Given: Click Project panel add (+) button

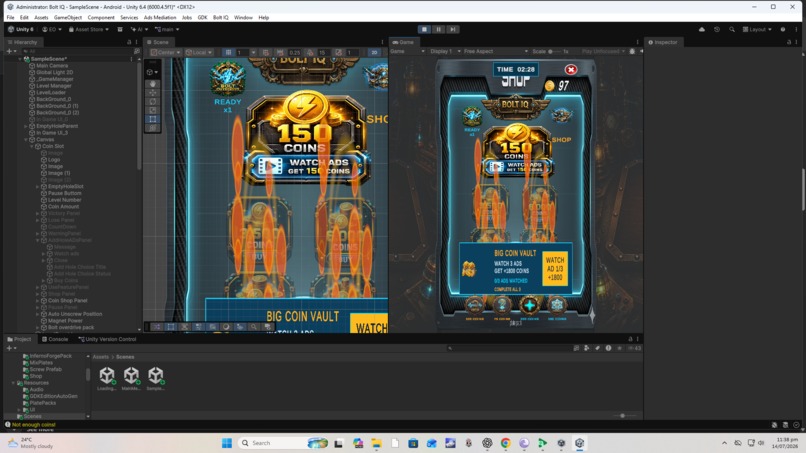Looking at the screenshot, I should click(9, 348).
